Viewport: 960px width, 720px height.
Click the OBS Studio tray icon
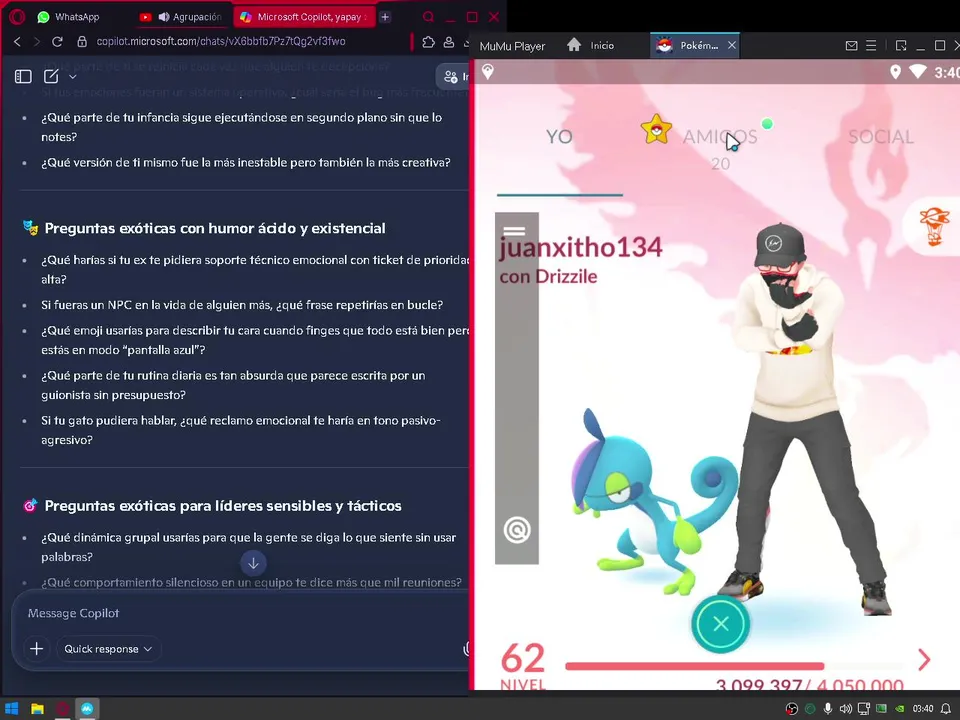[x=792, y=709]
